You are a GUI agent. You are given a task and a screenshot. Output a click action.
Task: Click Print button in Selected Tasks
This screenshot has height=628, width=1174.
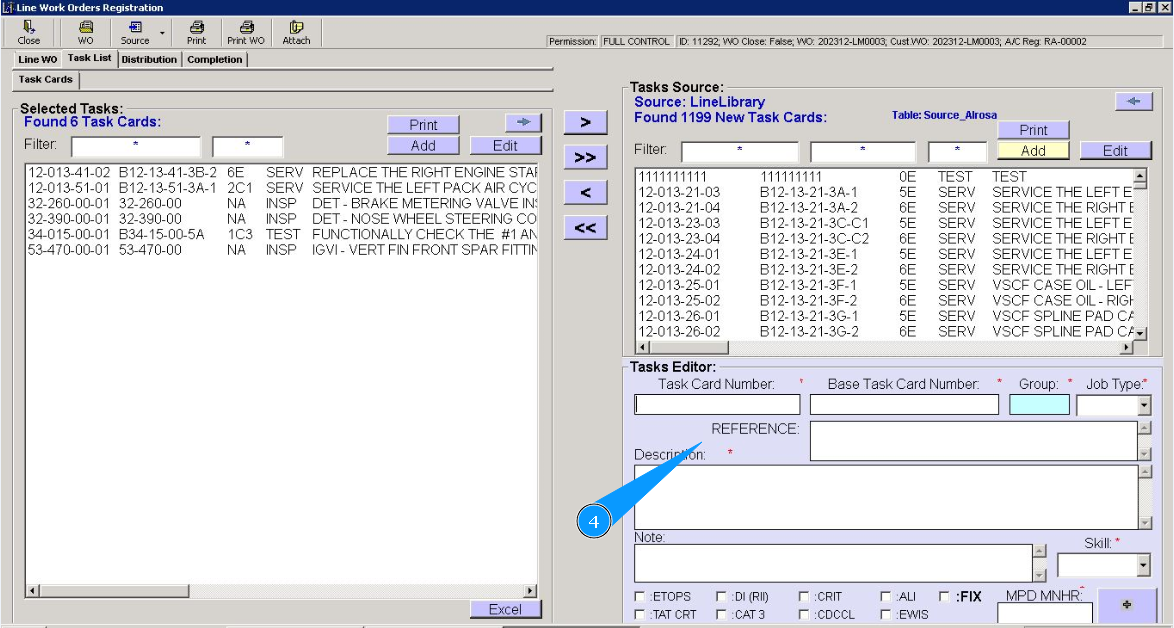coord(423,125)
